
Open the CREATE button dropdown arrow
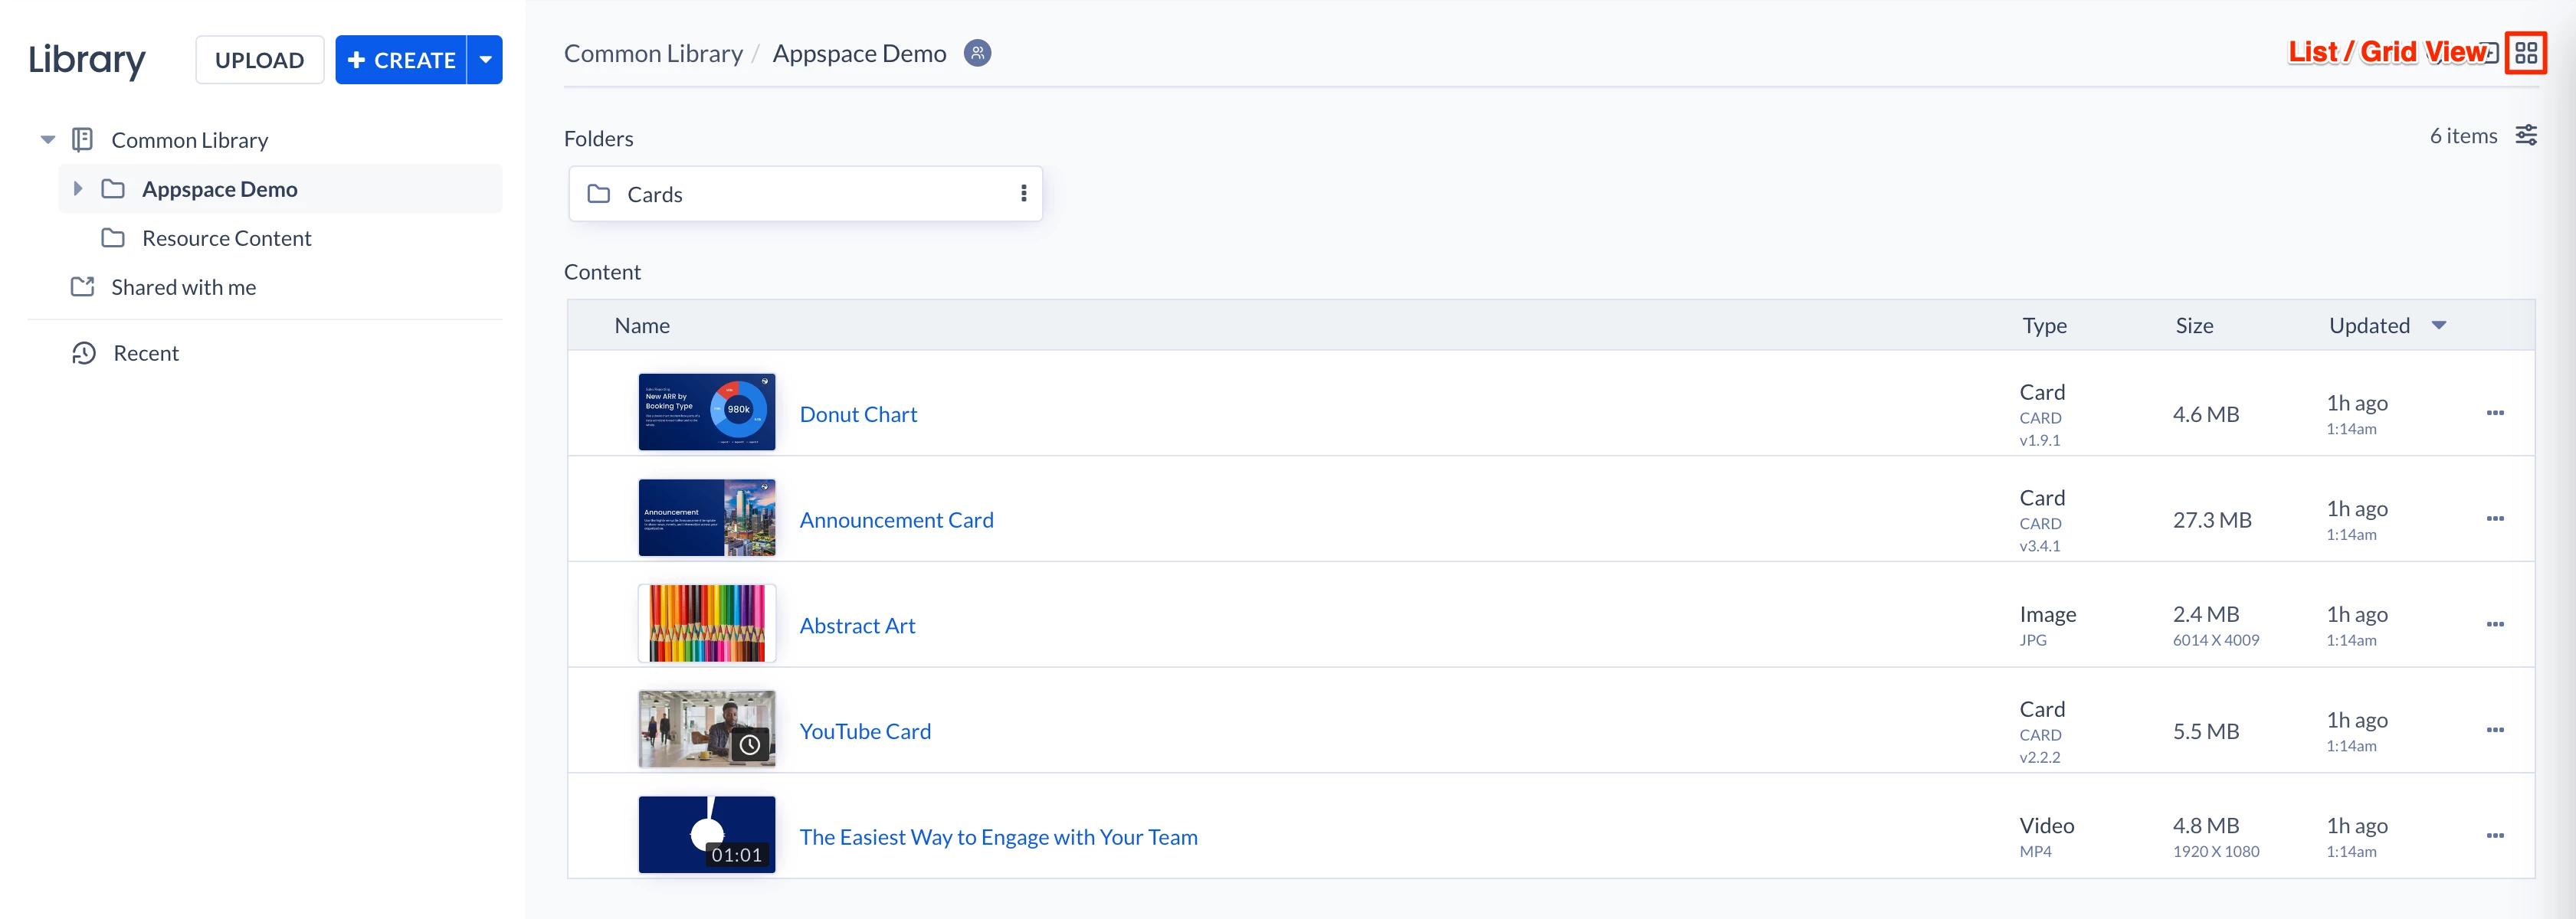coord(485,60)
